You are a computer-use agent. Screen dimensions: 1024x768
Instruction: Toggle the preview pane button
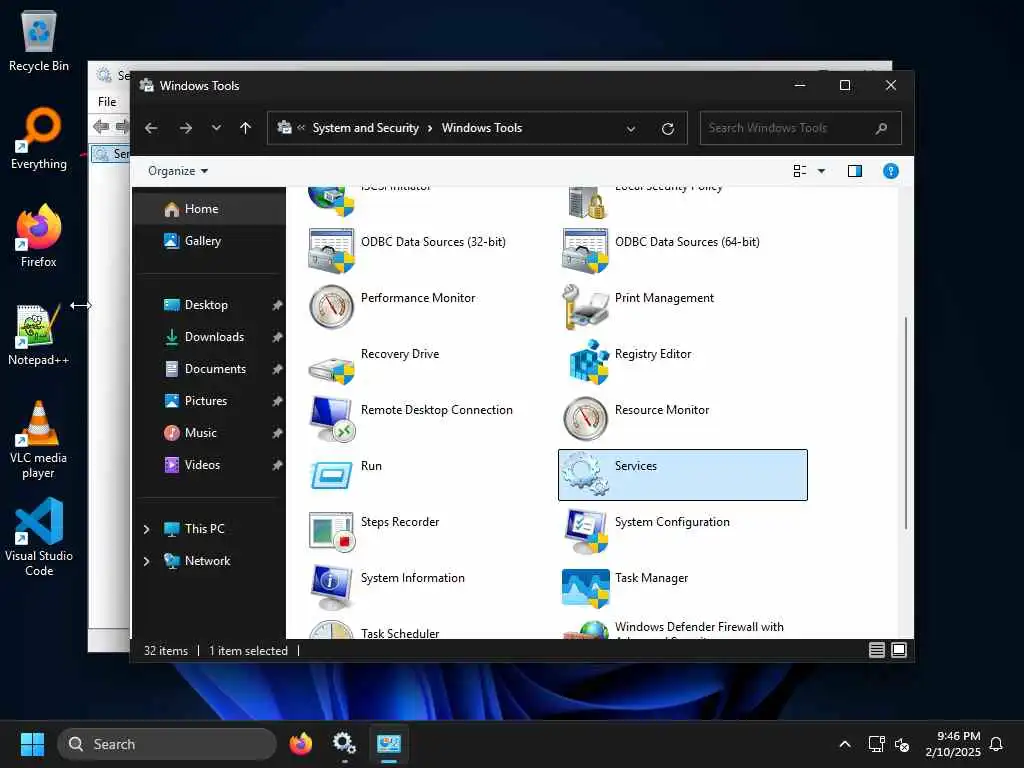point(855,171)
